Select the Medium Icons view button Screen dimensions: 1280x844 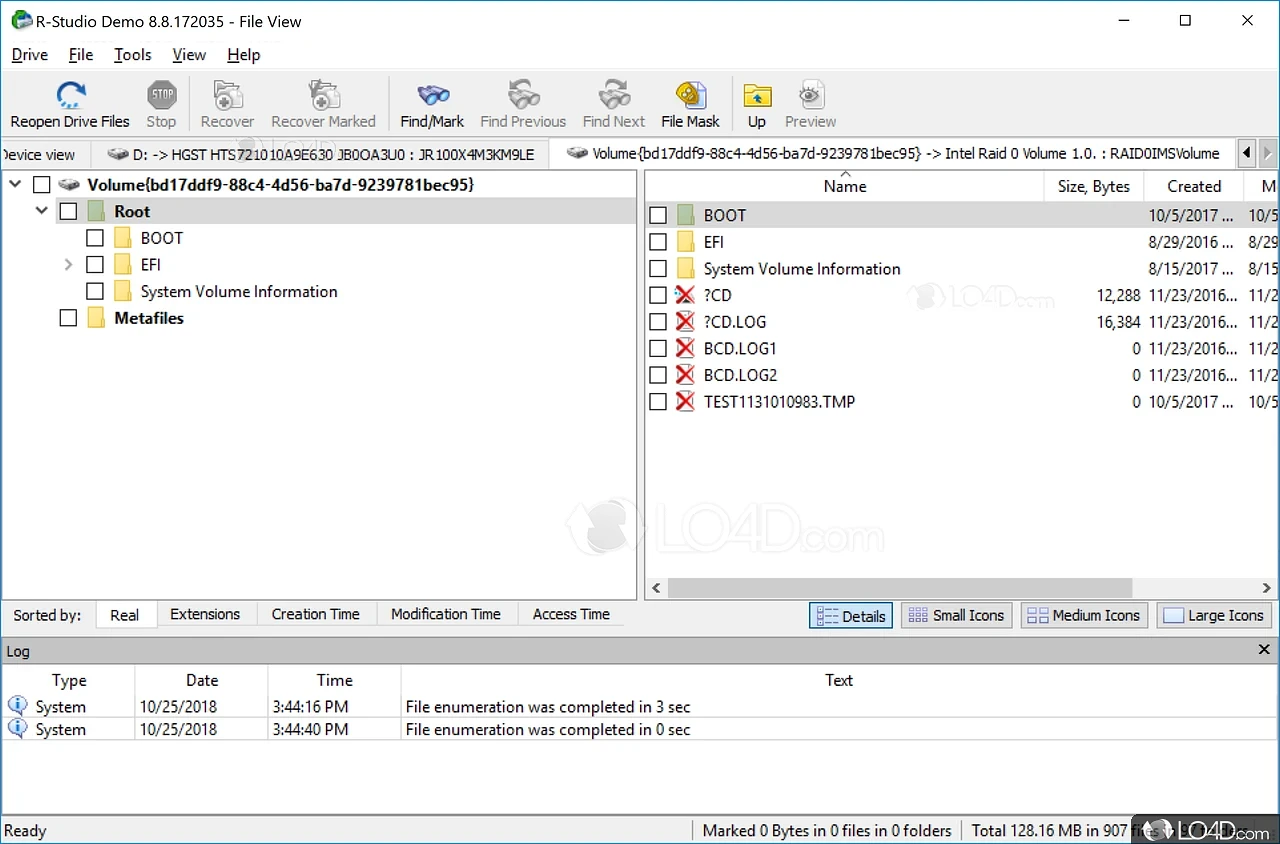click(1085, 615)
